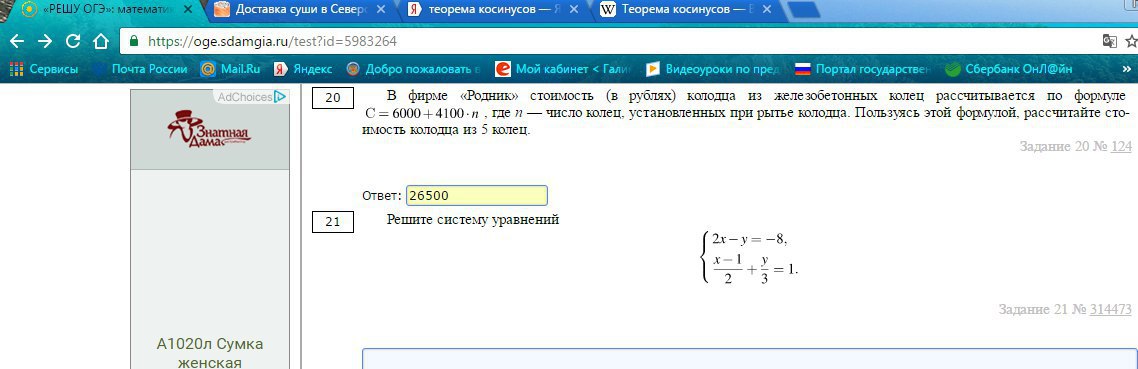Screen dimensions: 1138x369
Task: Click the address bar URL
Action: click(272, 41)
